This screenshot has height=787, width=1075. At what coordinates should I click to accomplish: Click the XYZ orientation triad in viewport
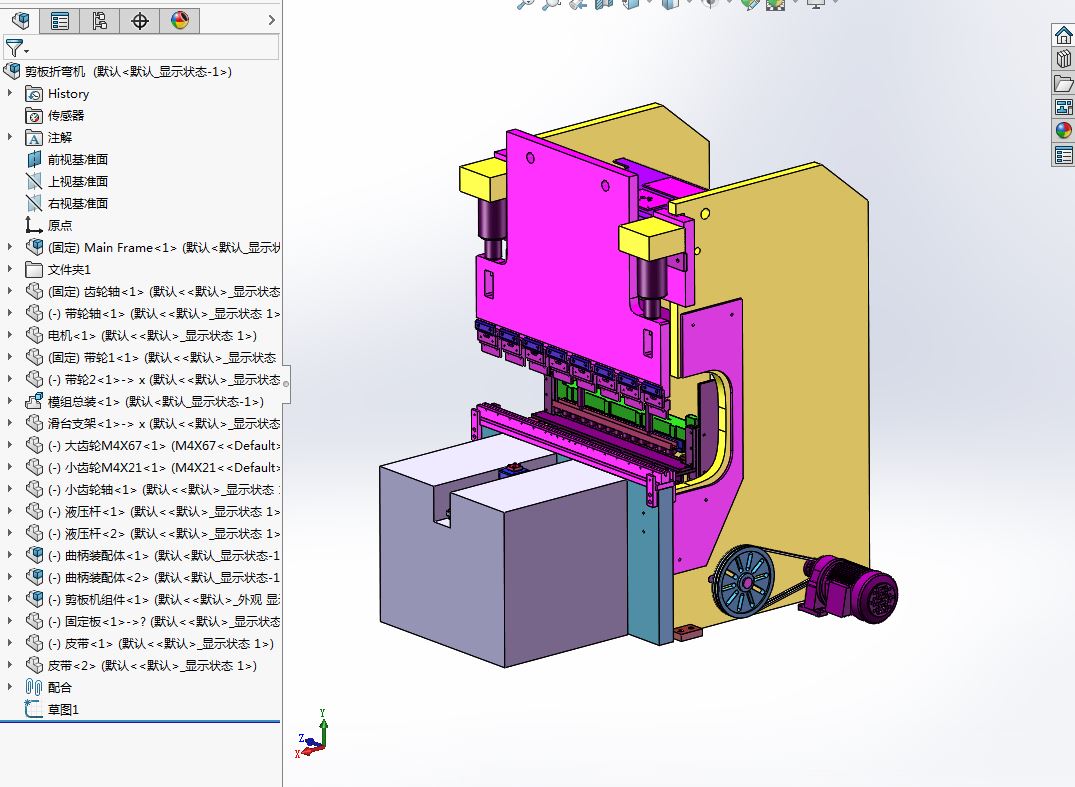(313, 735)
